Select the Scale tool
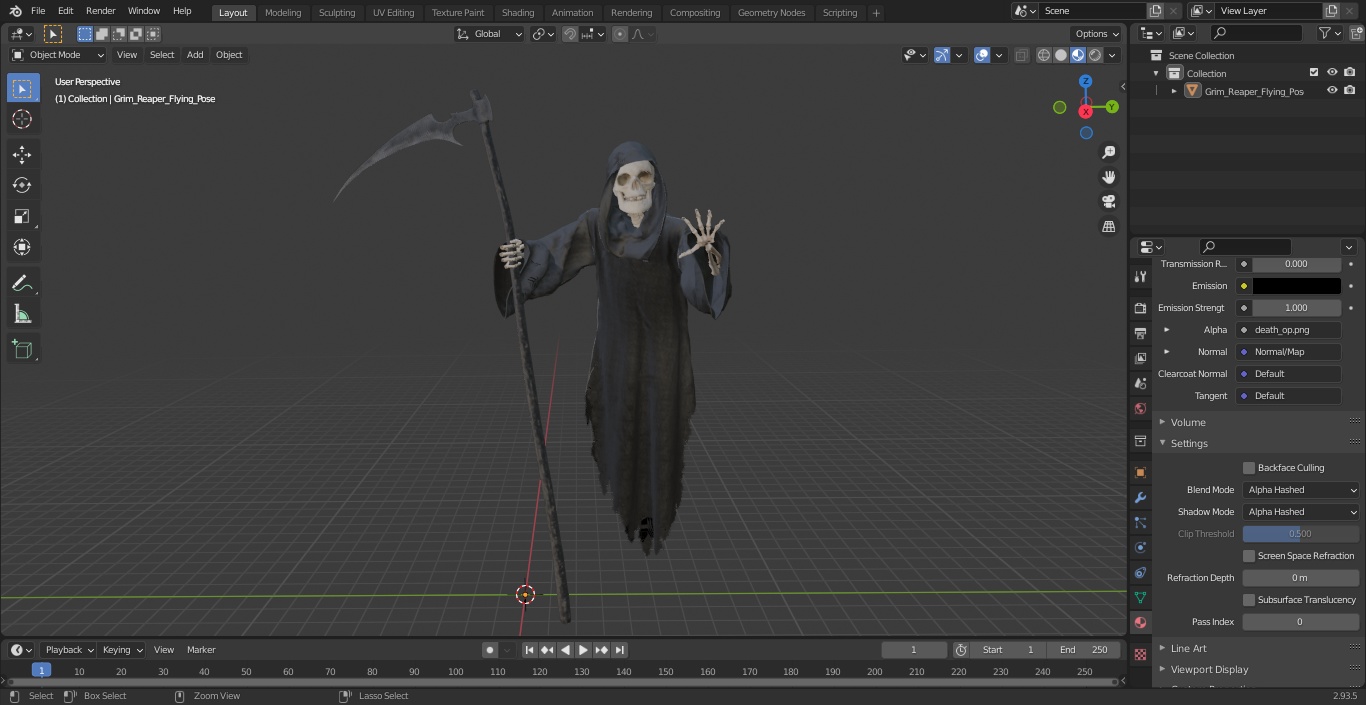1366x705 pixels. [x=22, y=216]
